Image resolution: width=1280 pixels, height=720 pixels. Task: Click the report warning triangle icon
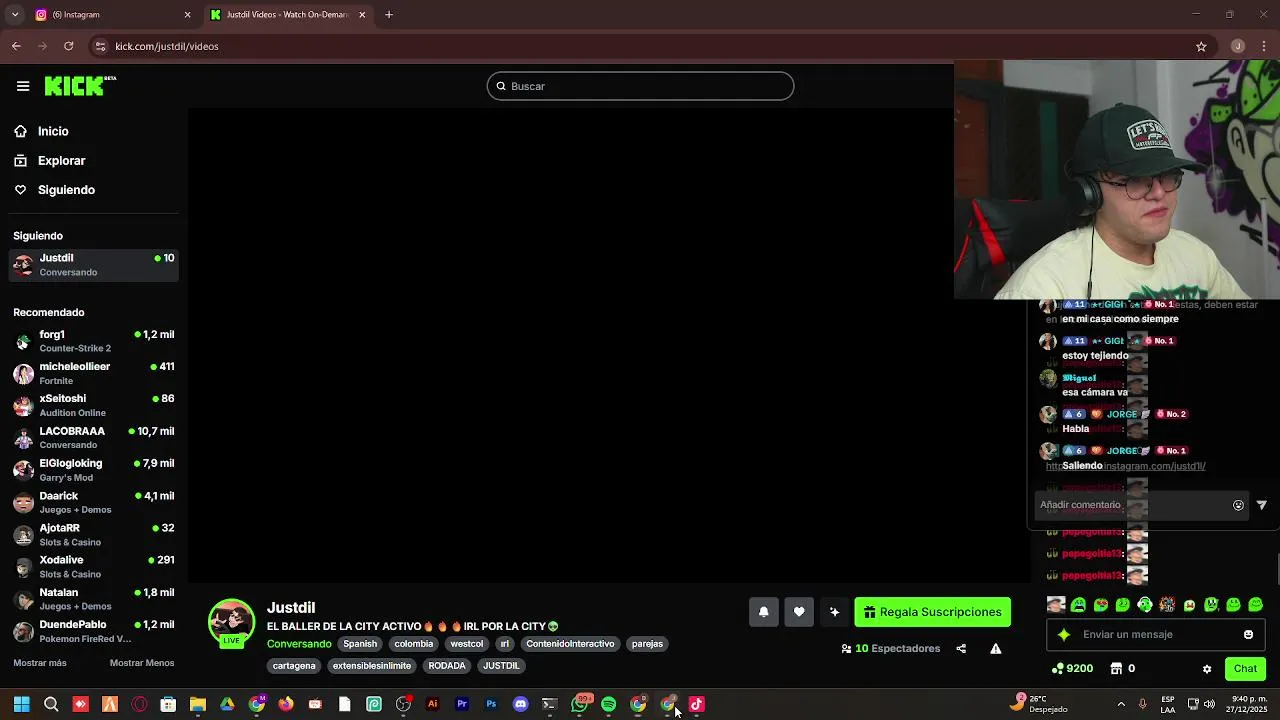pos(996,649)
